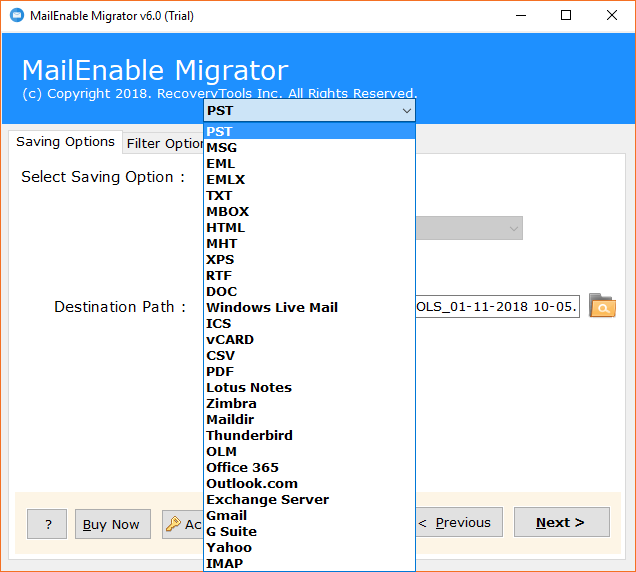
Task: Choose PDF from the dropdown list
Action: [x=309, y=372]
